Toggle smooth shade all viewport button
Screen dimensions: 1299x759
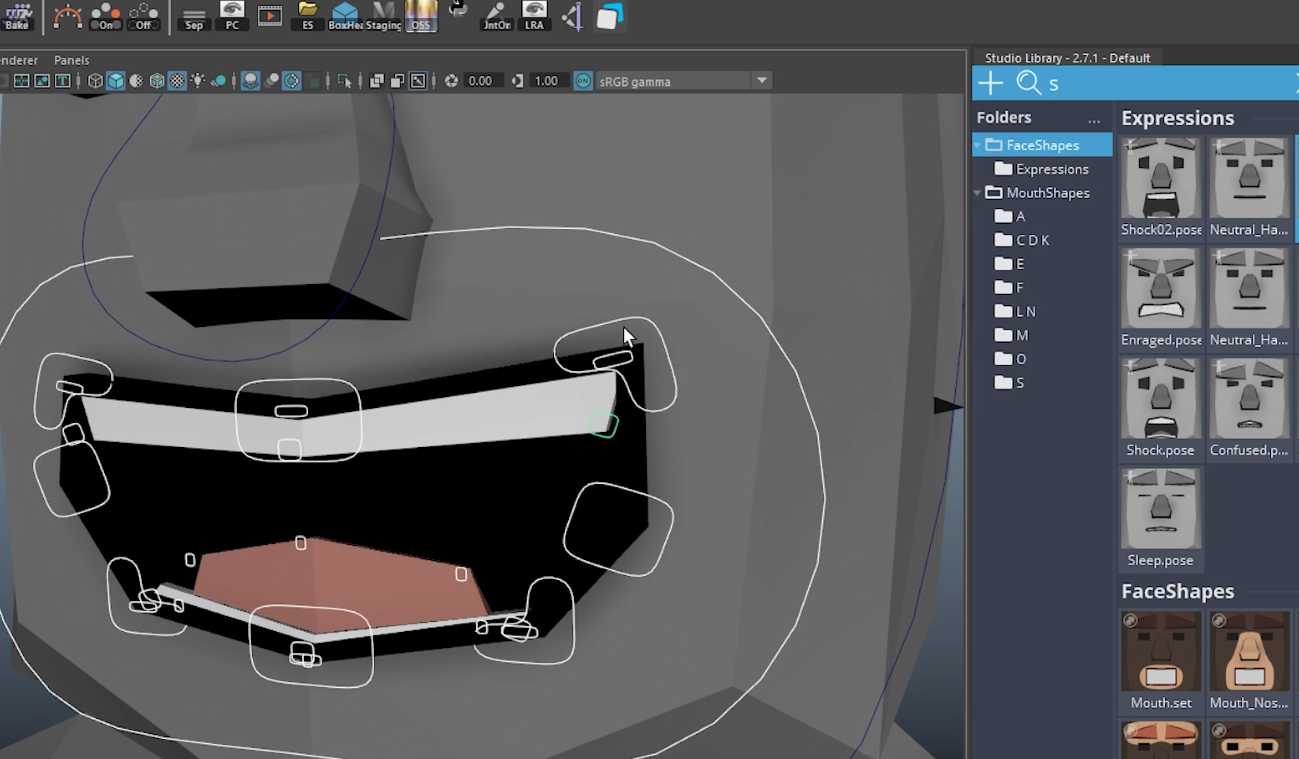[x=116, y=81]
